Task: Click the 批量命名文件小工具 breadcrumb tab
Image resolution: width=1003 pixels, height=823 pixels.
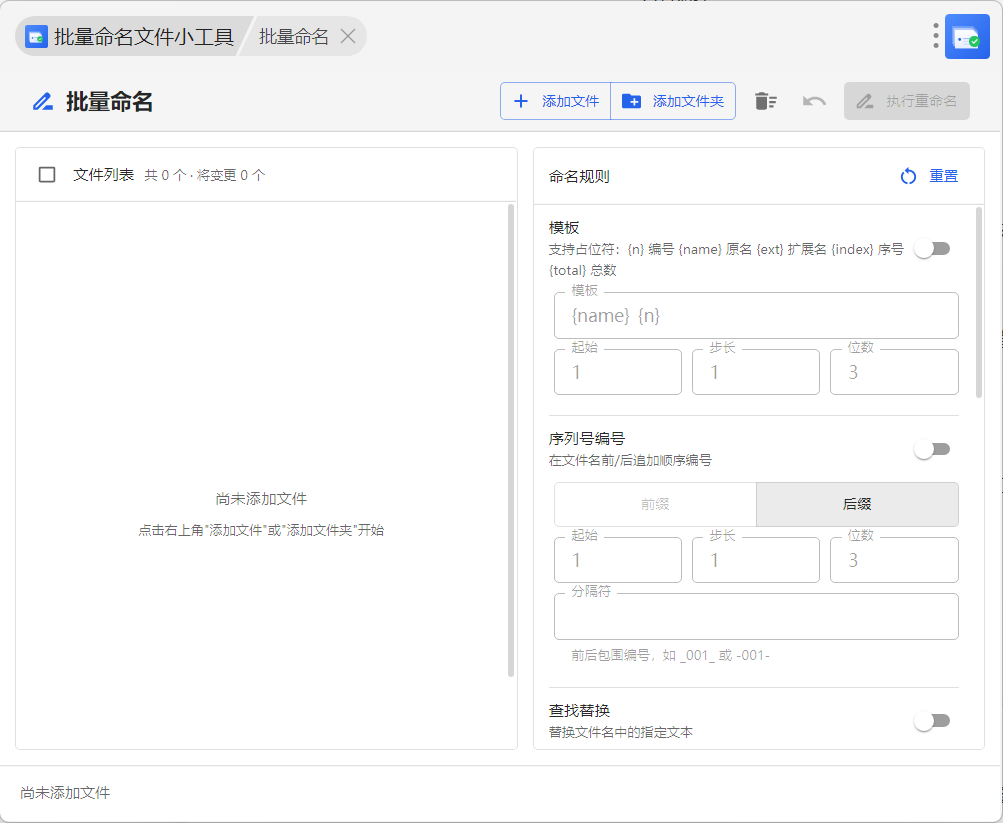Action: 130,36
